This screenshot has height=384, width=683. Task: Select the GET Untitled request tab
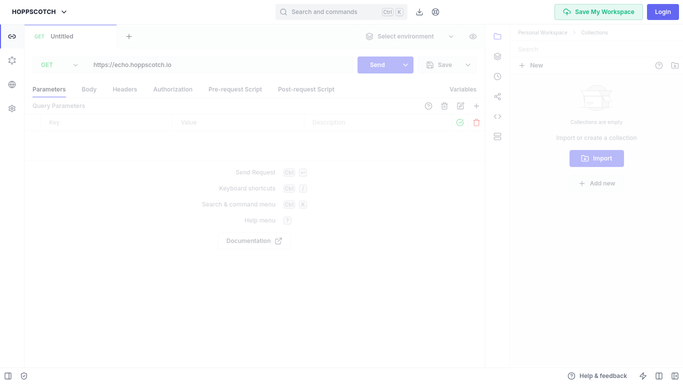[x=71, y=37]
